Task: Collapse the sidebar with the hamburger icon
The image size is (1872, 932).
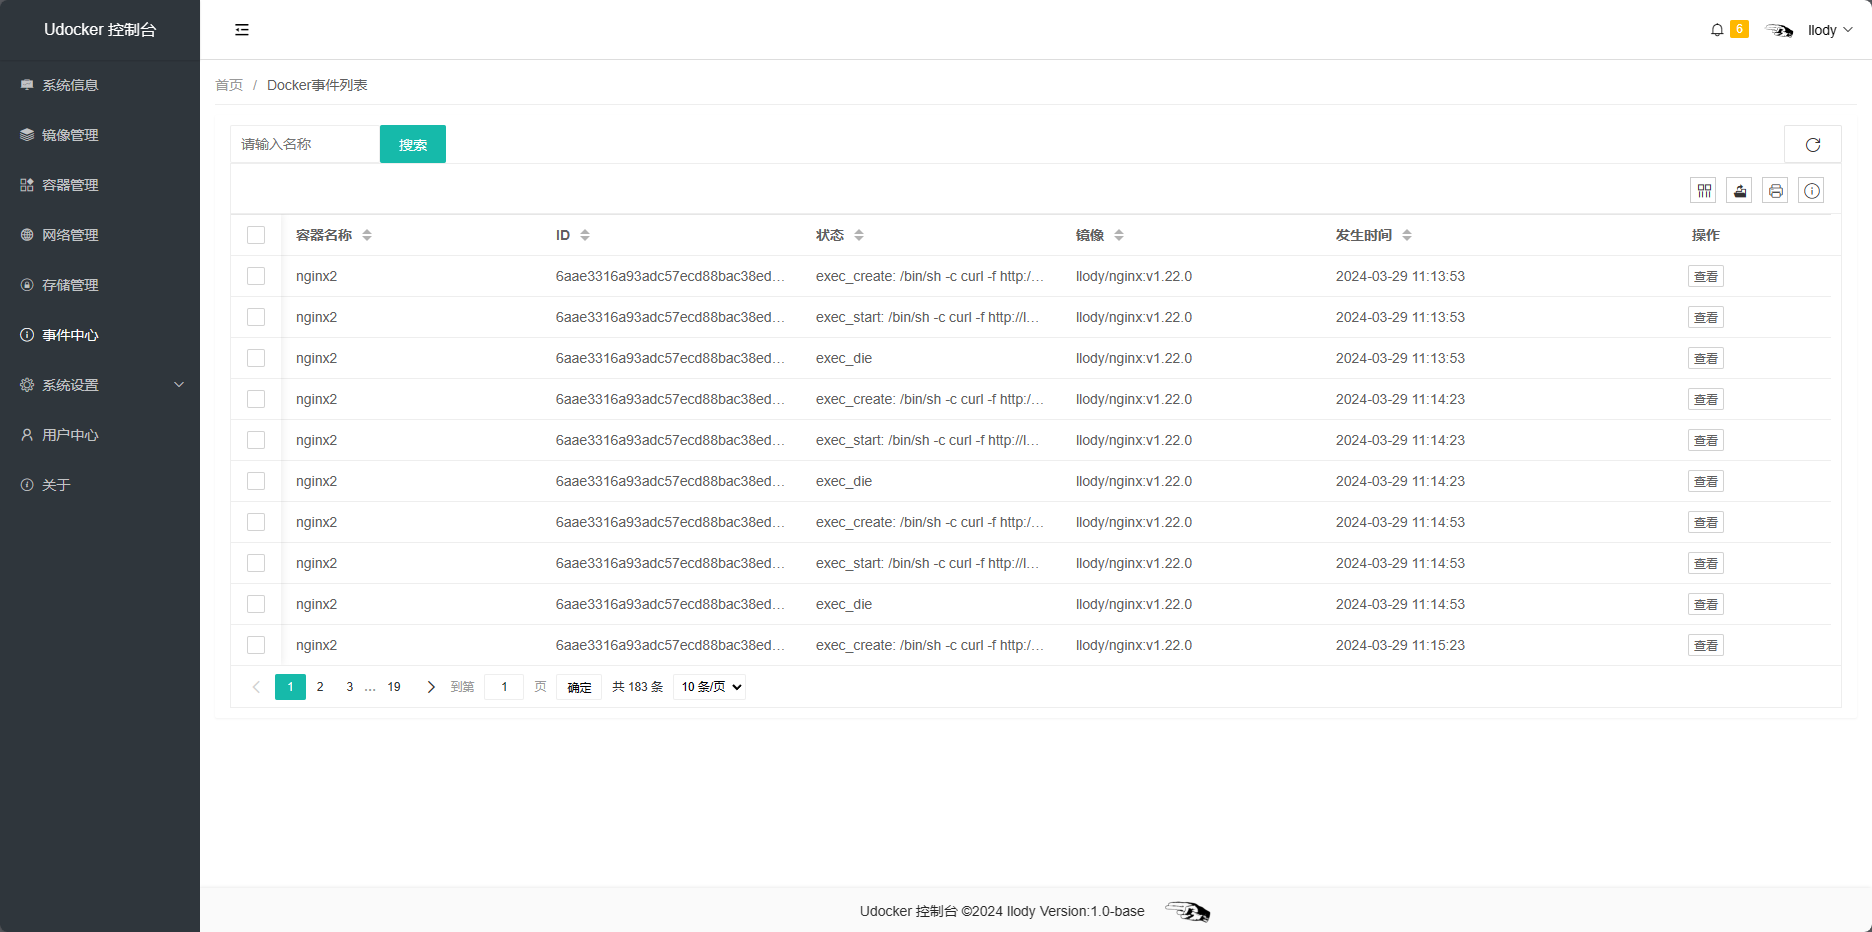Action: pos(242,30)
